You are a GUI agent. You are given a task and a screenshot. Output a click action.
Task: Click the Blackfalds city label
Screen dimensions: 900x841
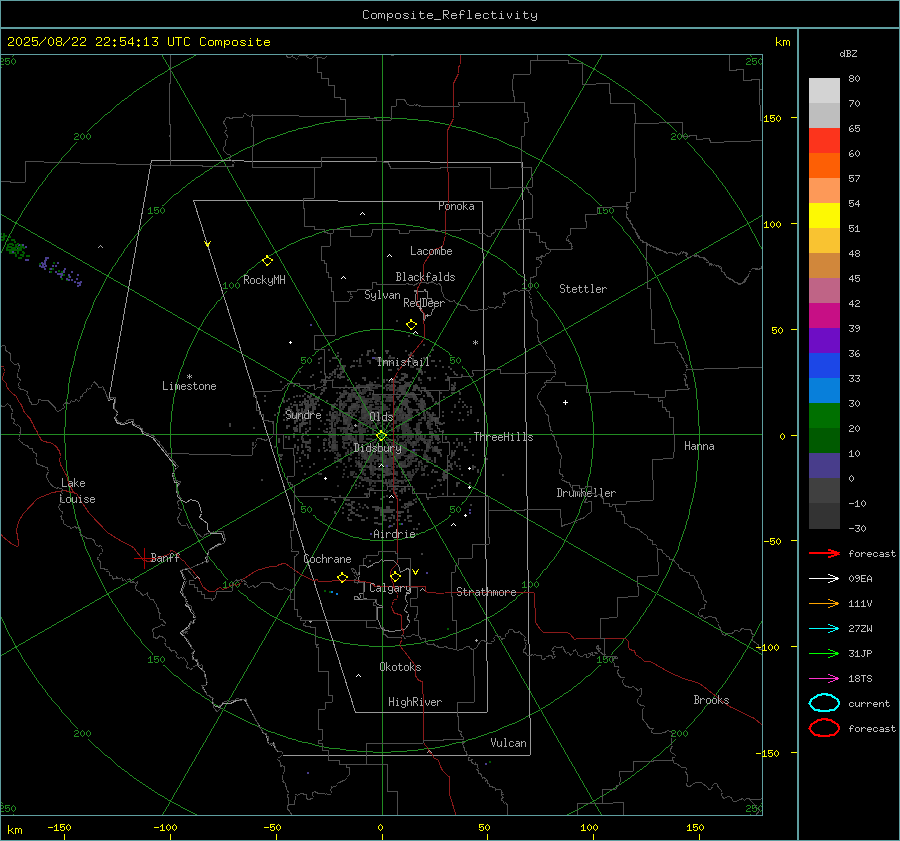(425, 277)
